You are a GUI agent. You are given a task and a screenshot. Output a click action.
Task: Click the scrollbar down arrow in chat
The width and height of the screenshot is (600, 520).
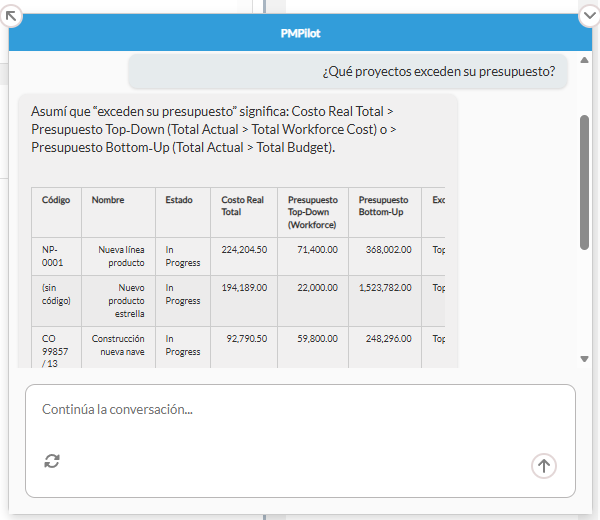point(585,358)
